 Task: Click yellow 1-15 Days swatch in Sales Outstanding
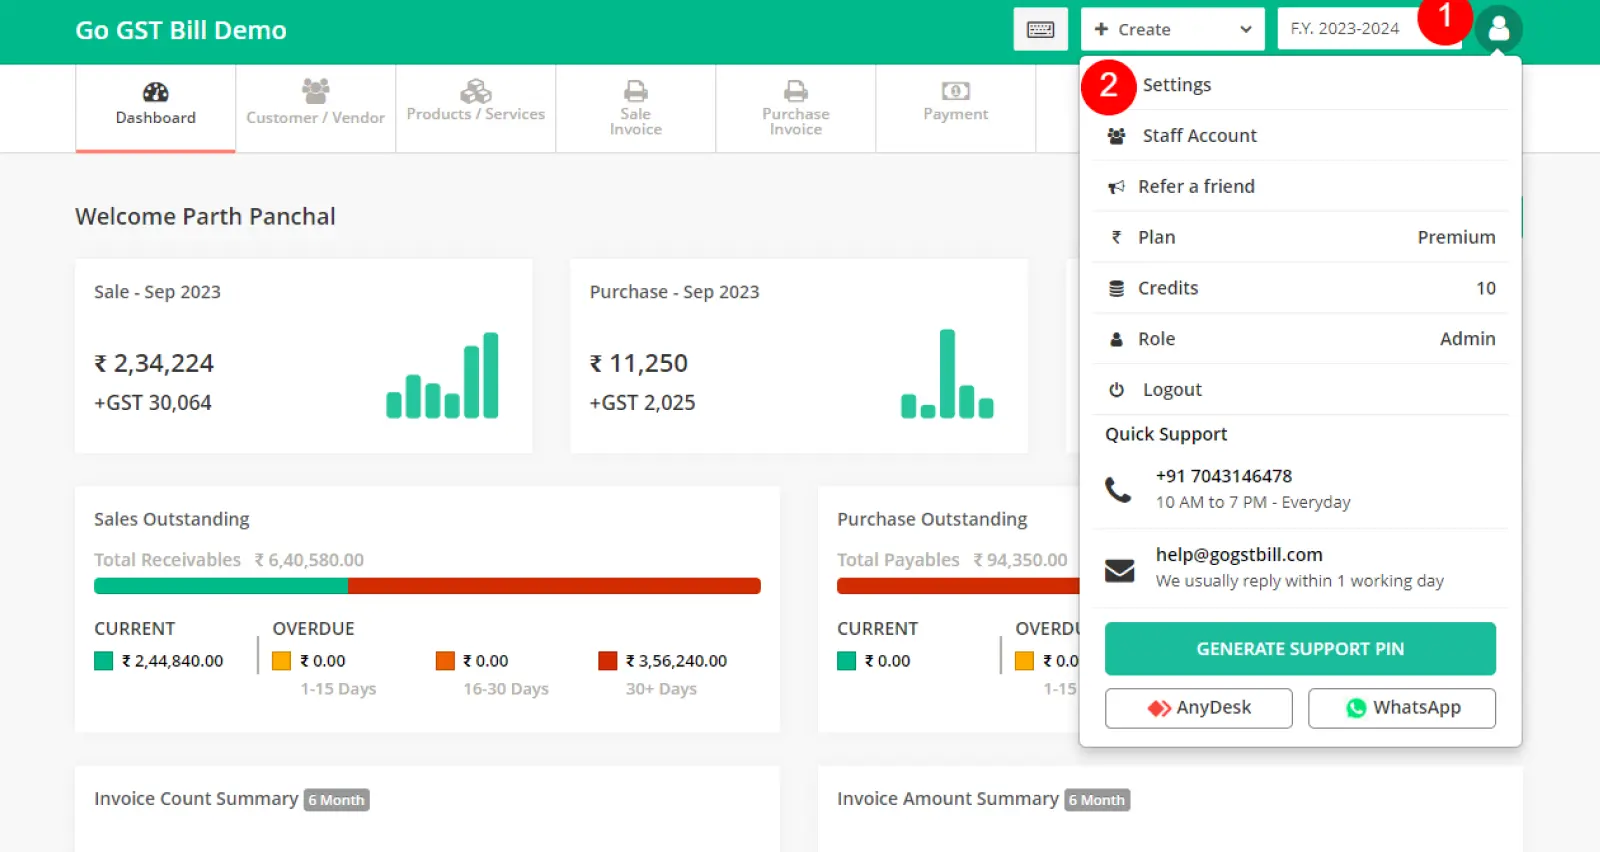(282, 661)
